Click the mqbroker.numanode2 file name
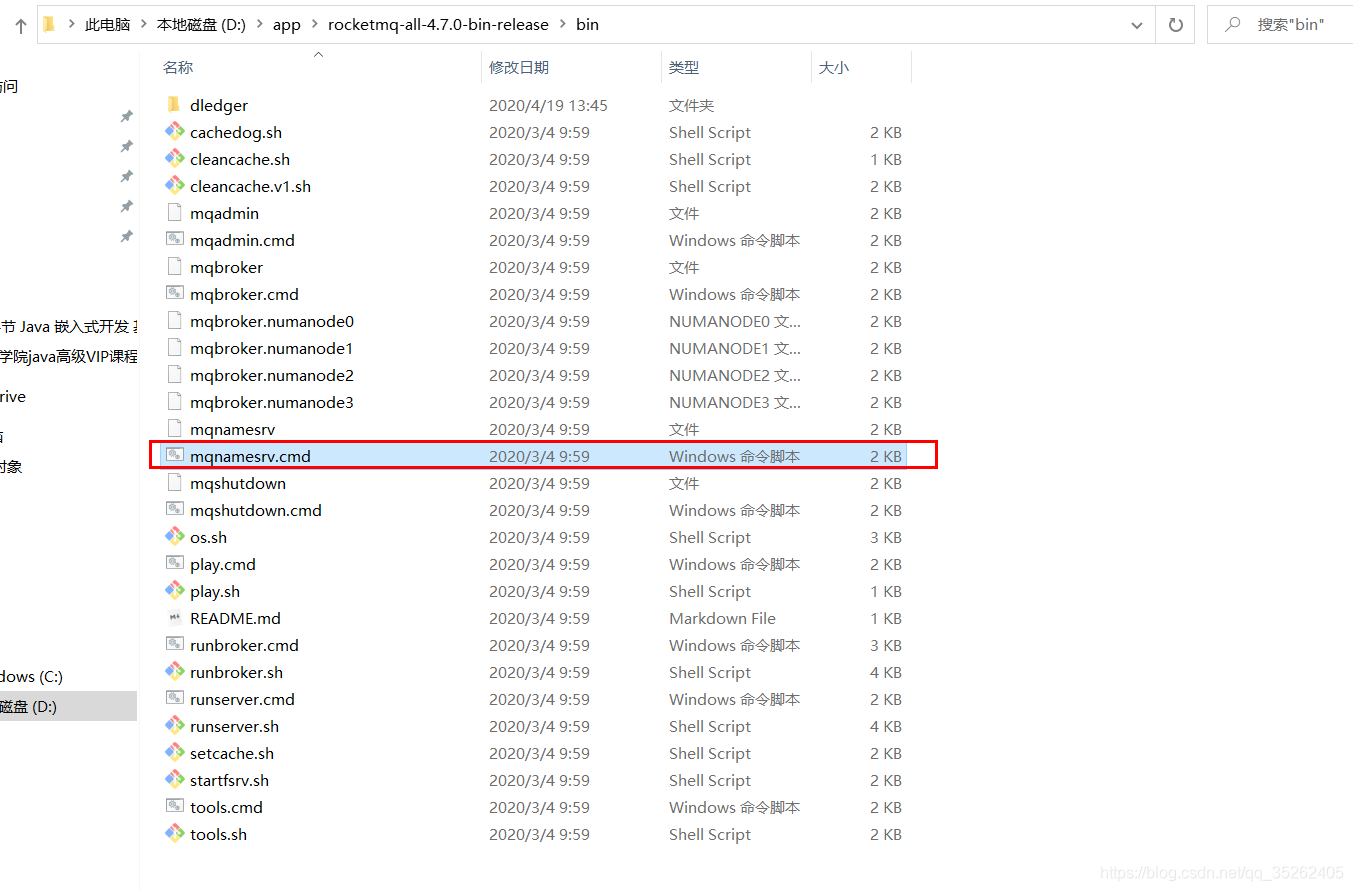The height and width of the screenshot is (891, 1353). pyautogui.click(x=272, y=375)
